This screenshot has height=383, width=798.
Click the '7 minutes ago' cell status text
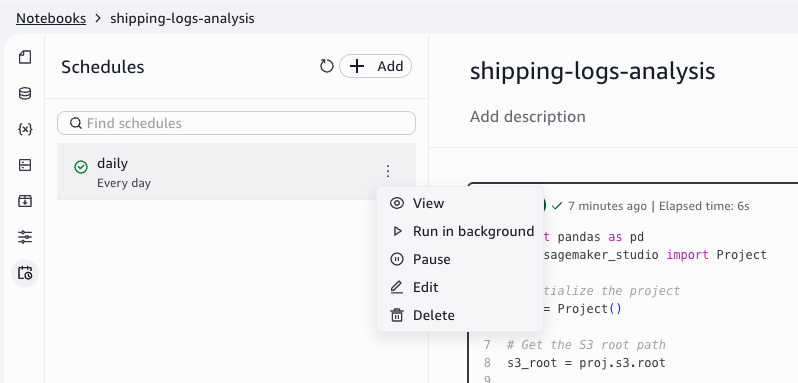point(607,206)
